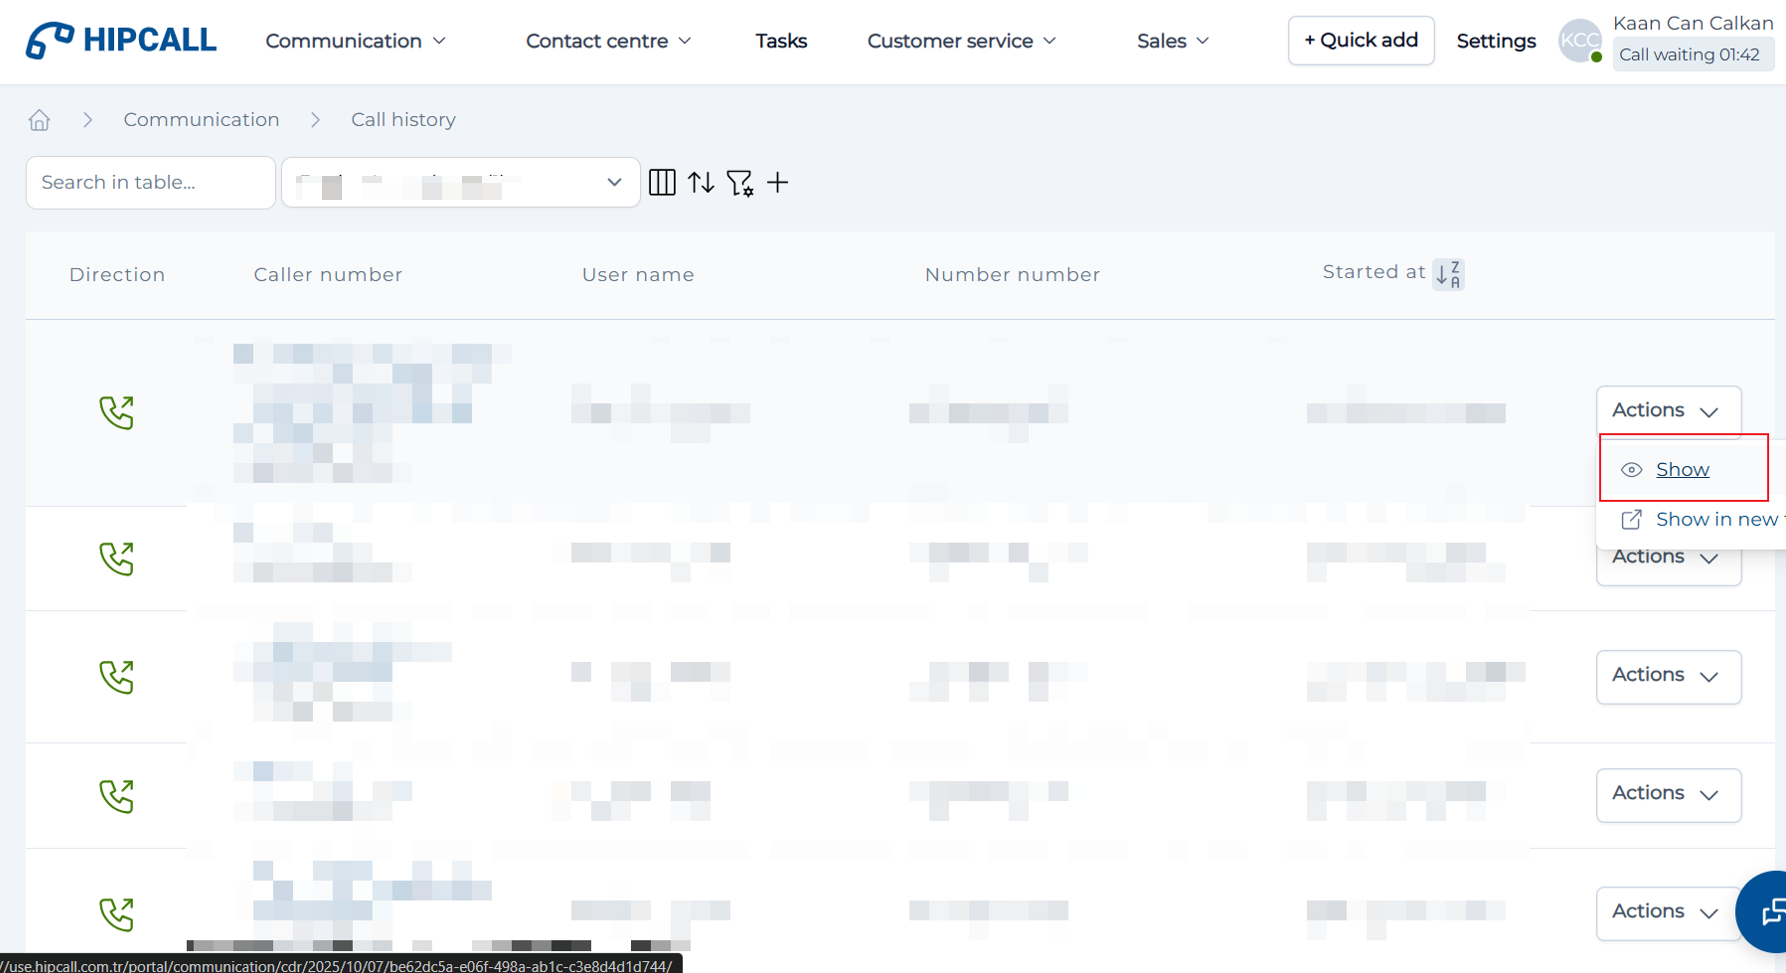Toggle Started at sort order icon
The height and width of the screenshot is (973, 1786).
(1448, 273)
